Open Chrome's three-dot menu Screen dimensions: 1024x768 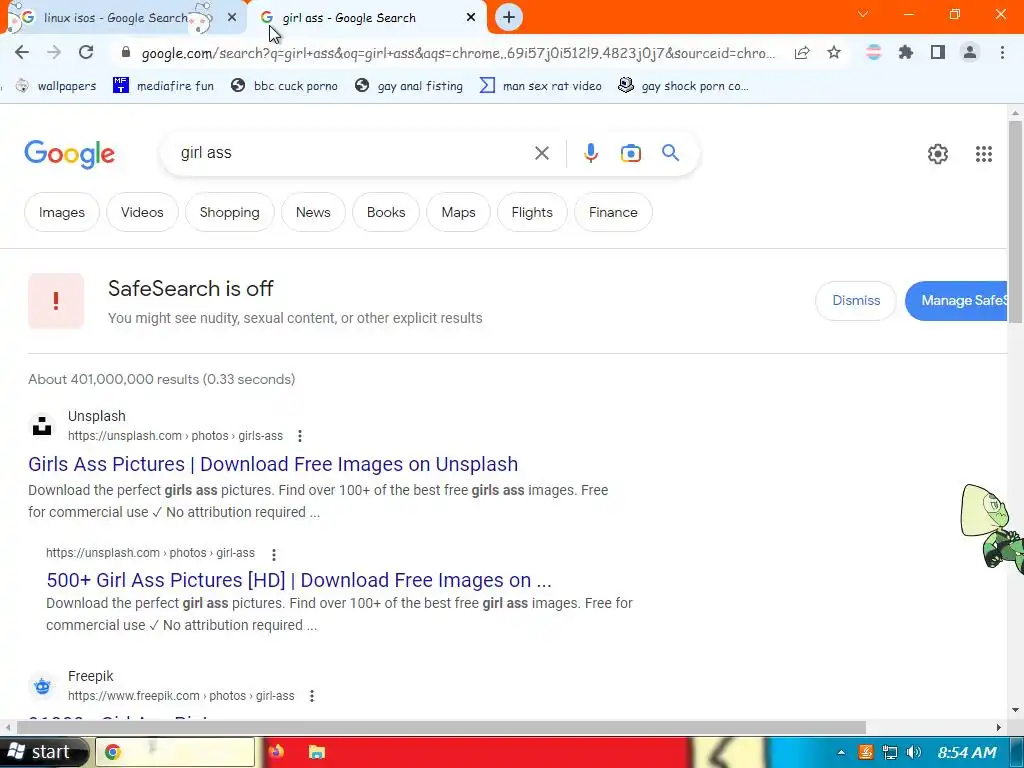tap(1002, 52)
